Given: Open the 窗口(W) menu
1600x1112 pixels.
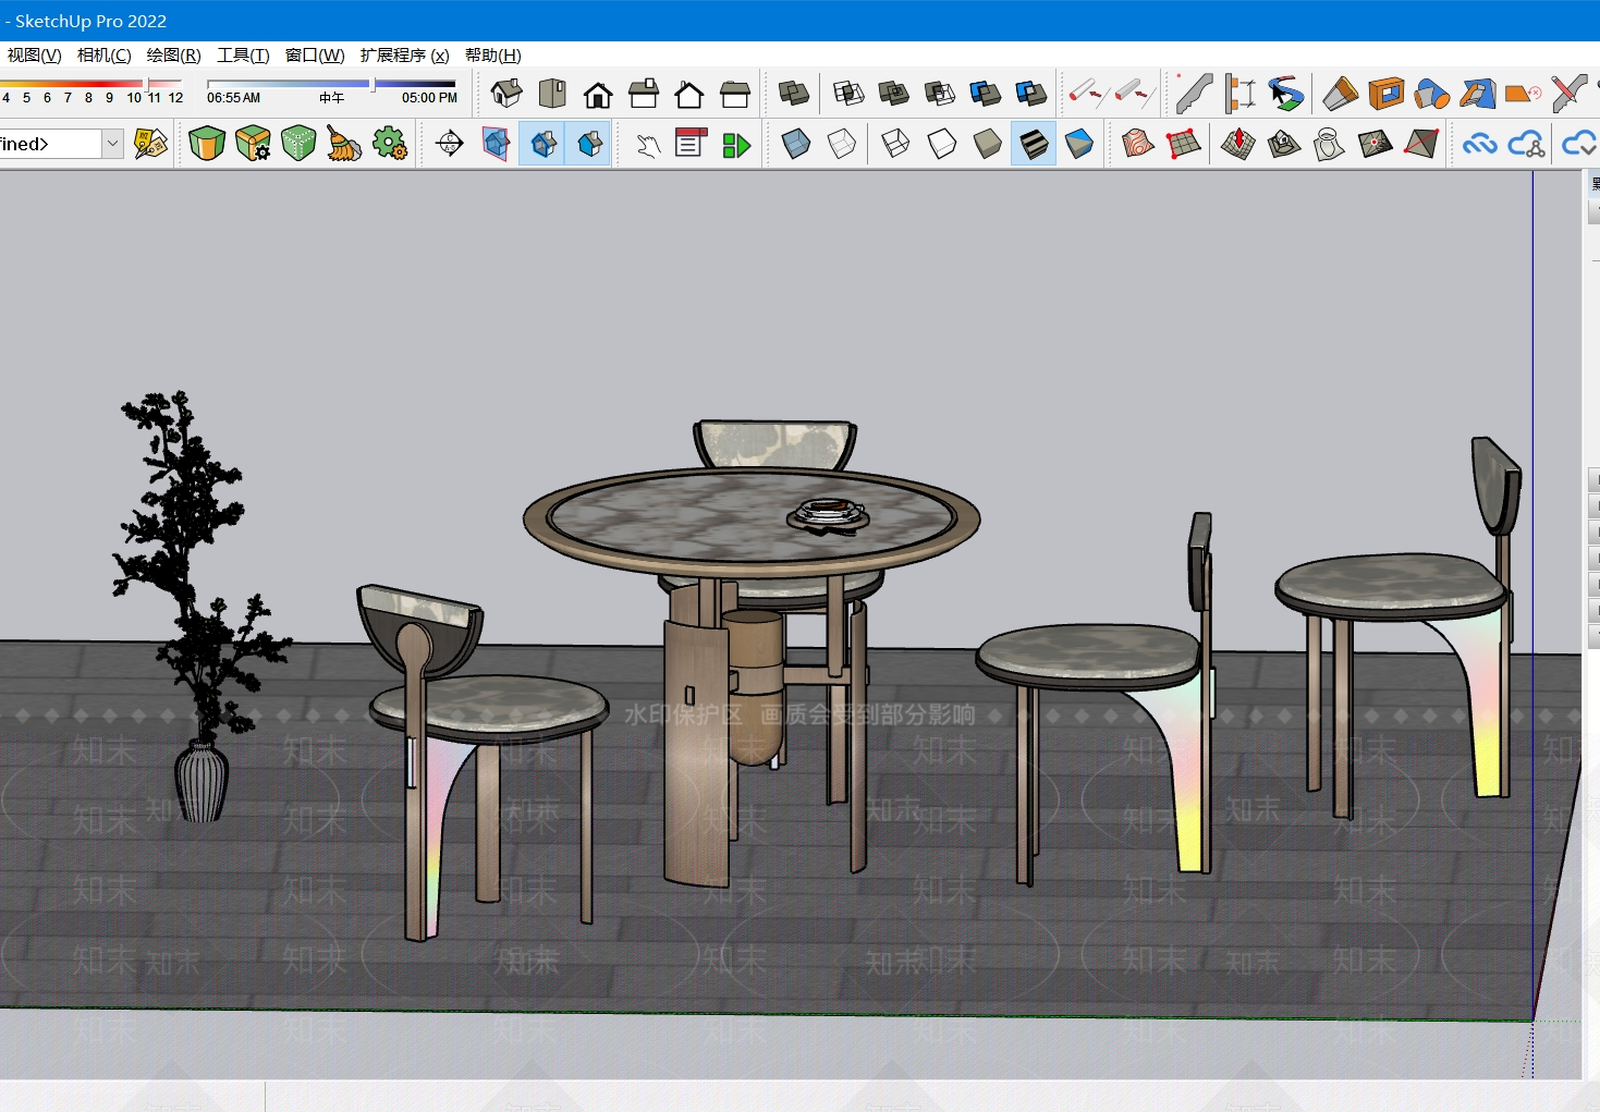Looking at the screenshot, I should coord(315,55).
